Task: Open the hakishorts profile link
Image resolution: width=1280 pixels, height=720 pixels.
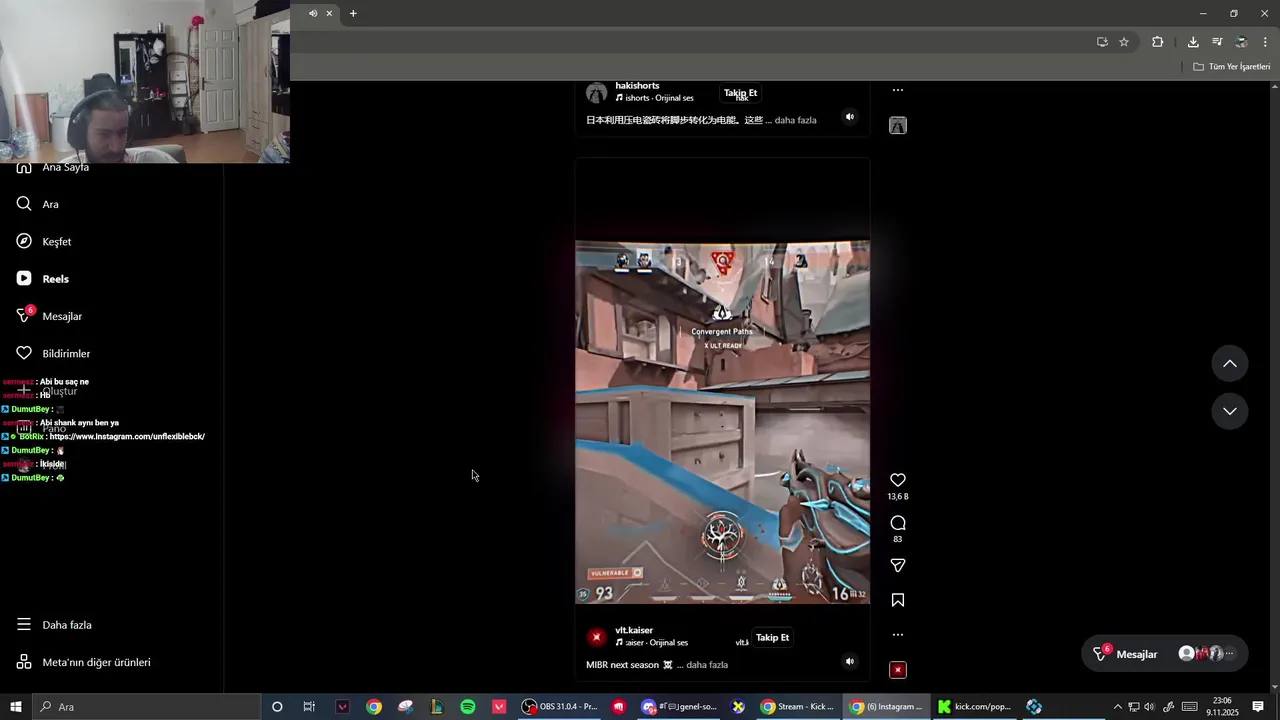Action: [637, 86]
